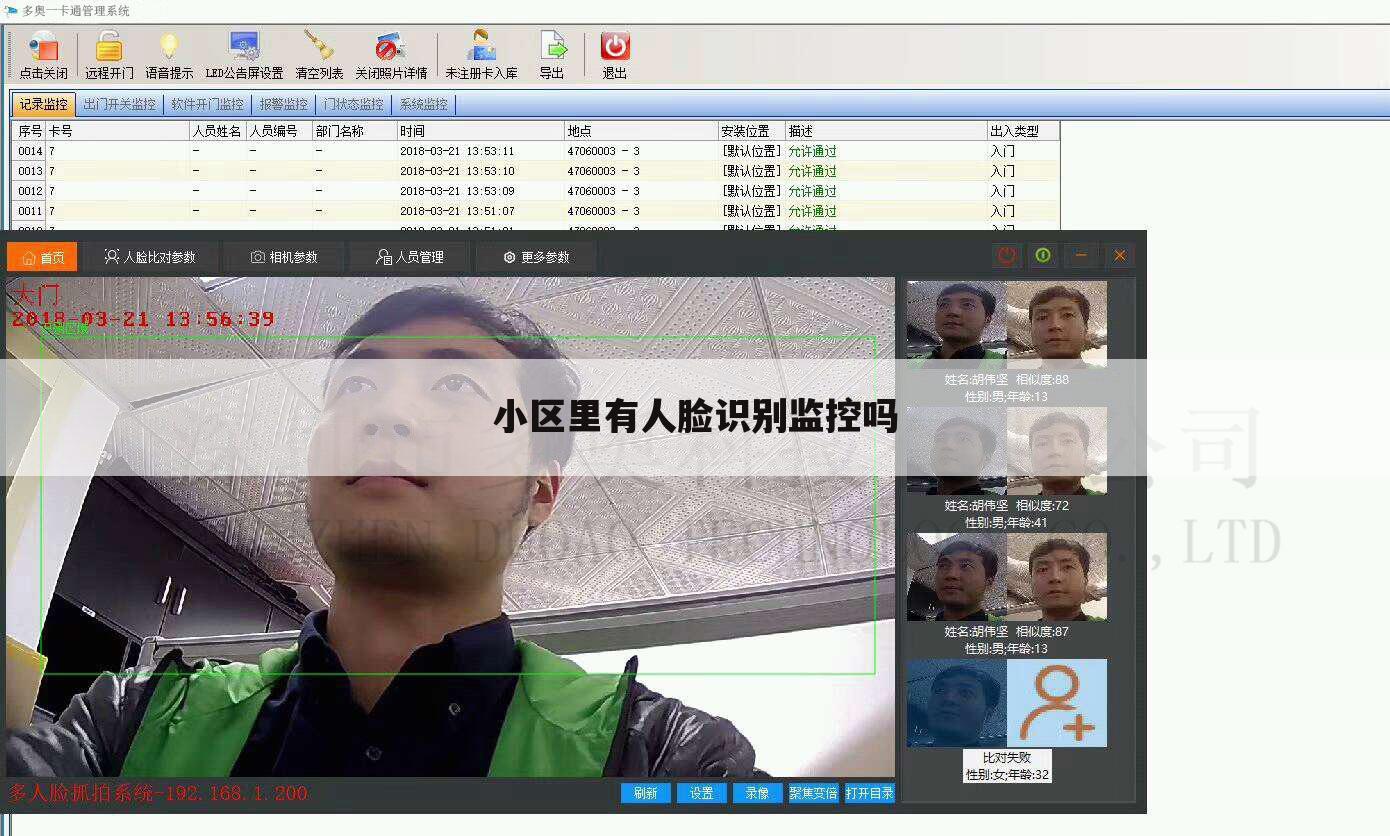Click the 描述 column header
This screenshot has width=1390, height=836.
886,131
